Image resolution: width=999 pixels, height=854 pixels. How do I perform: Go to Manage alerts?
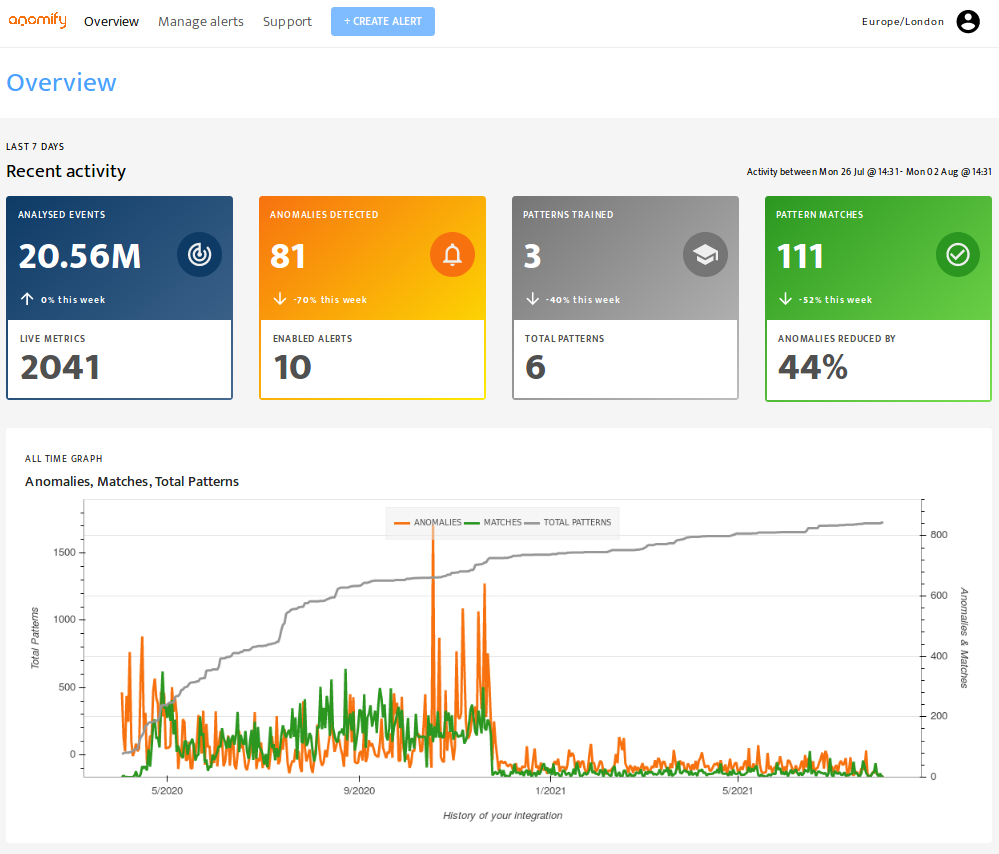(x=201, y=22)
